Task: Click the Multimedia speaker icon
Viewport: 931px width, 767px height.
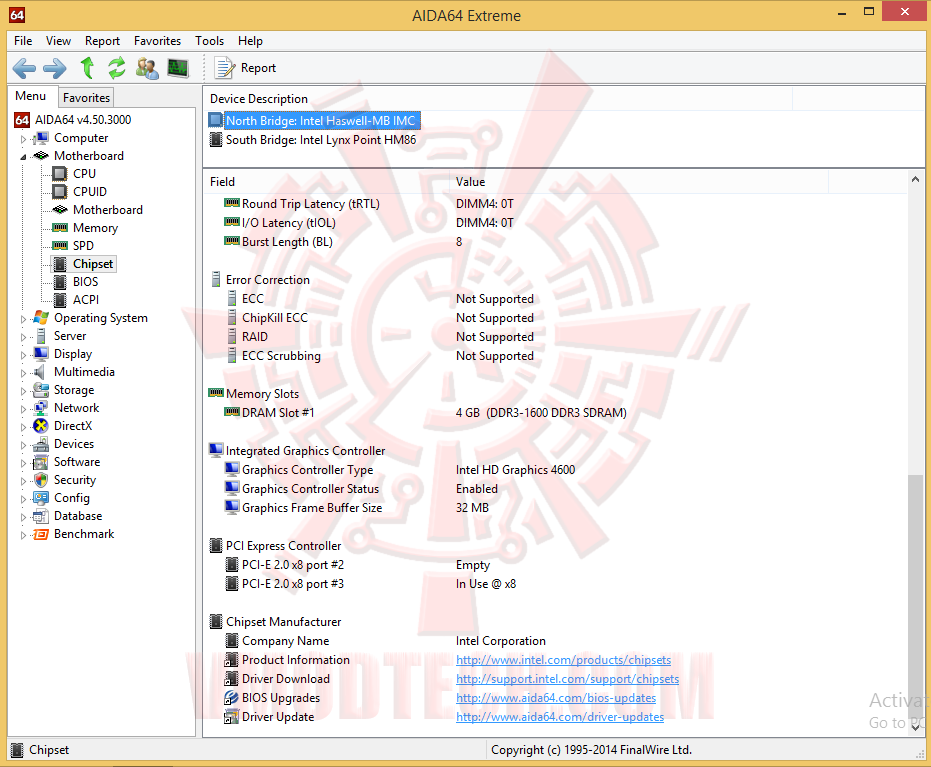Action: click(39, 372)
